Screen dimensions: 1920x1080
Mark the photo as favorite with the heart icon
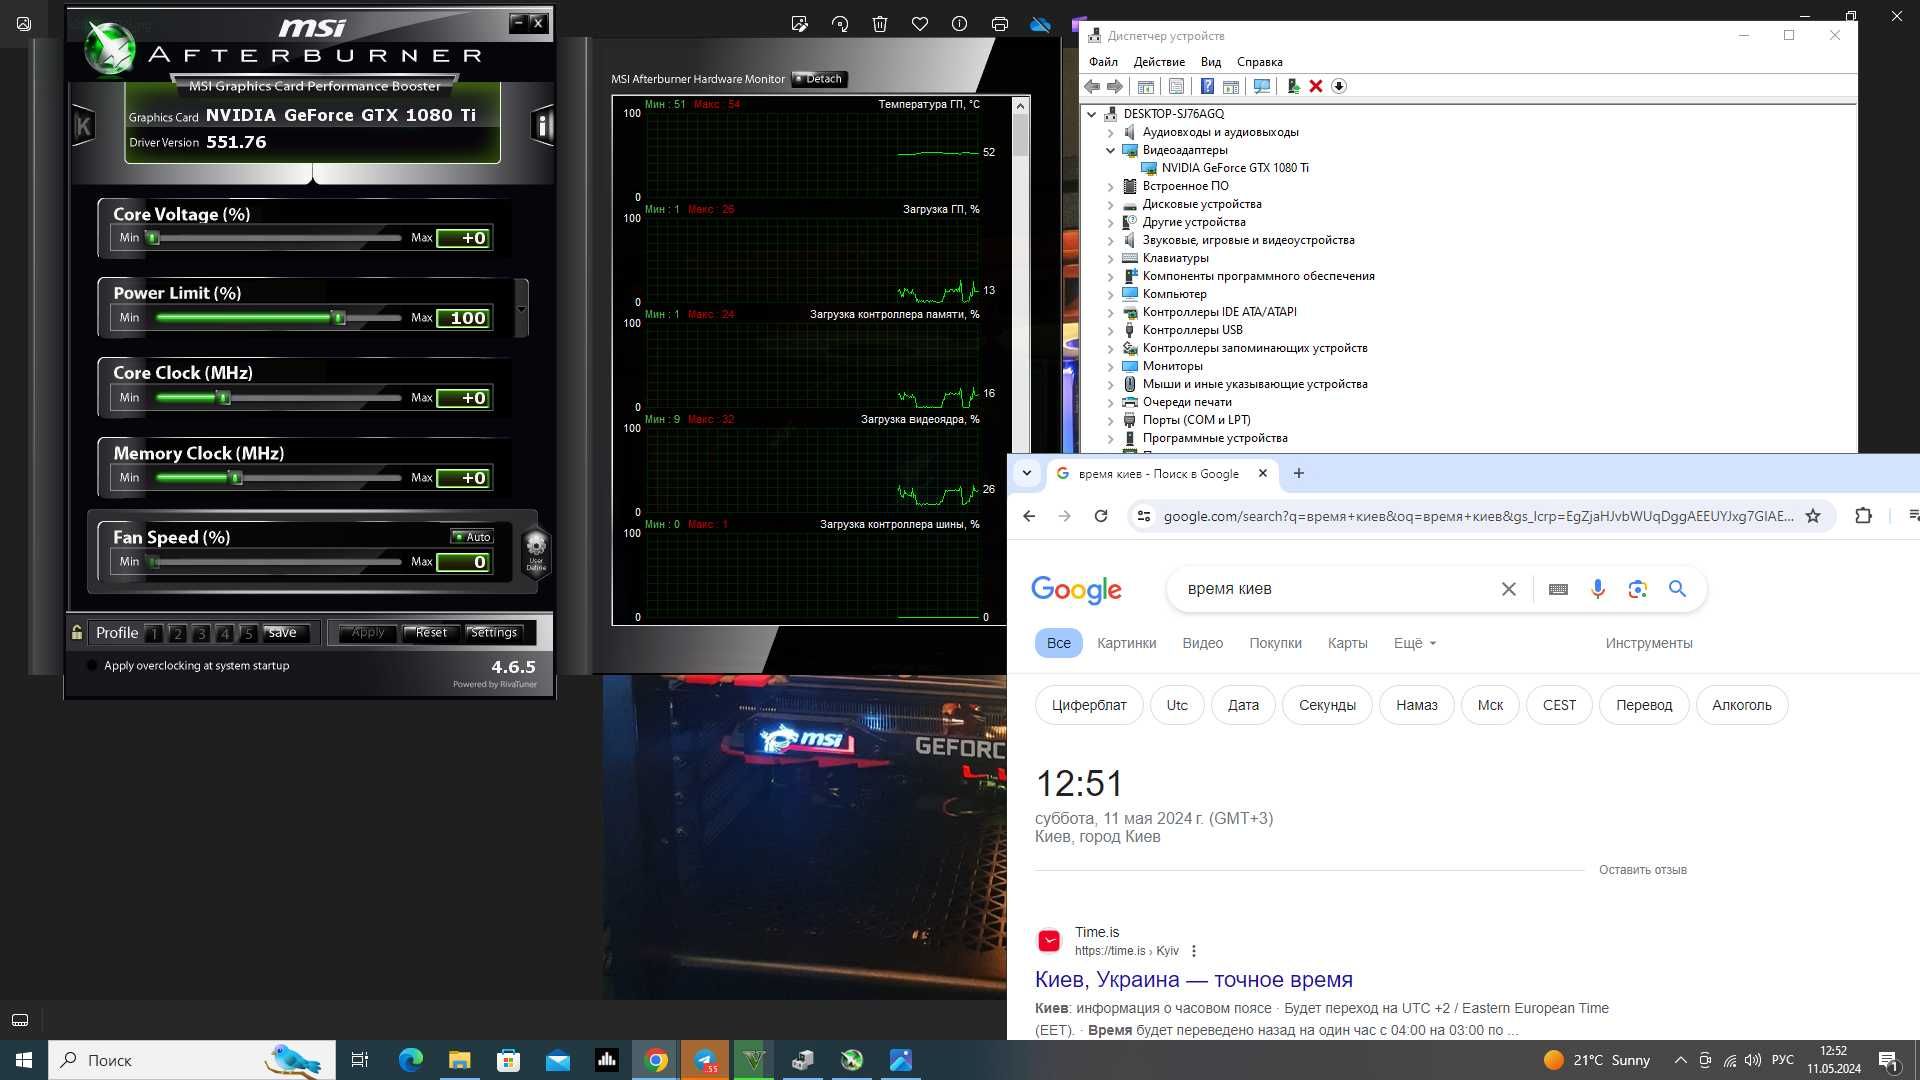[x=920, y=24]
